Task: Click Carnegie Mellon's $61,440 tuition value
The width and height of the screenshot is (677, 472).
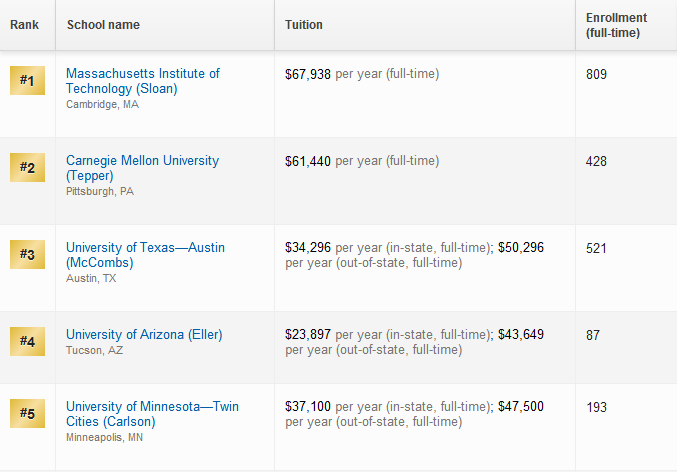Action: tap(308, 161)
